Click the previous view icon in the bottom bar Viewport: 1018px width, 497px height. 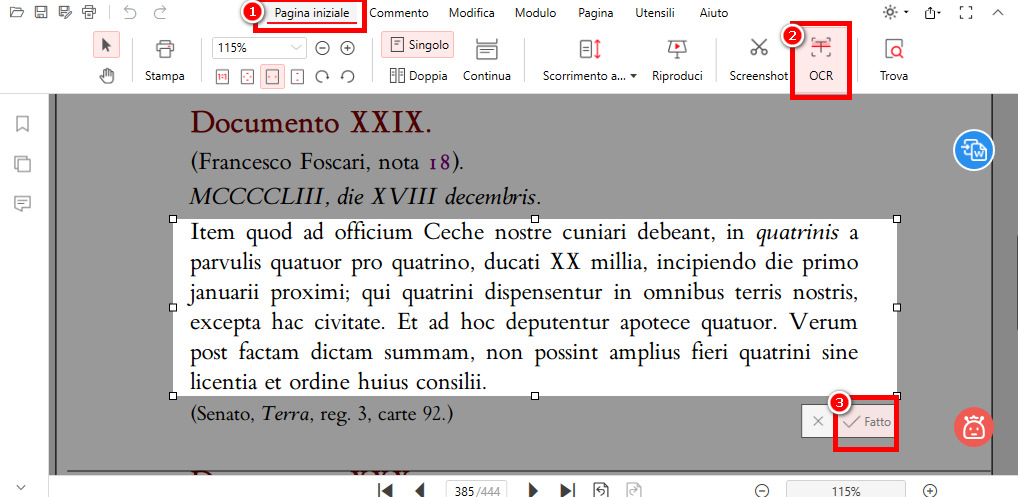[601, 490]
